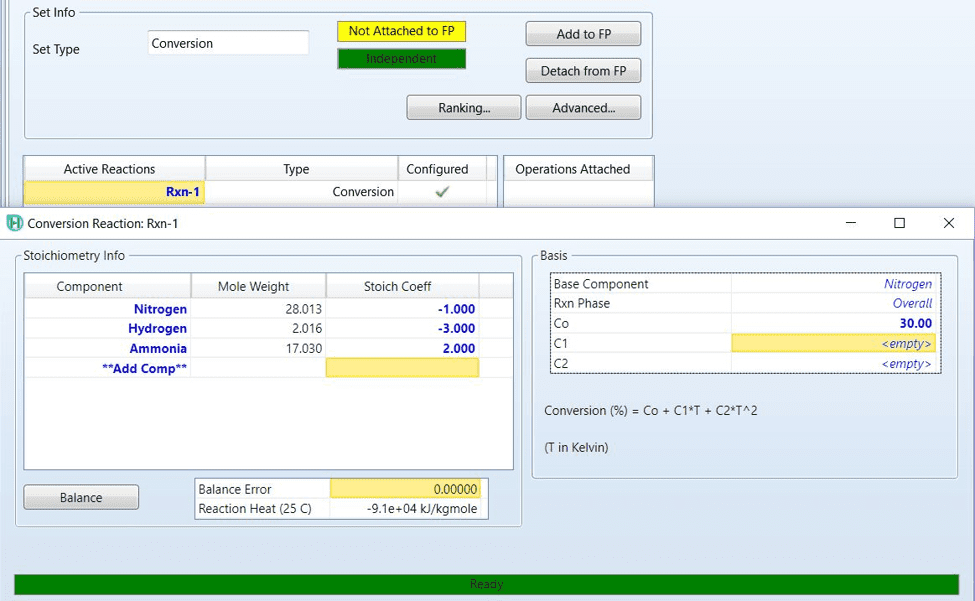Image resolution: width=975 pixels, height=601 pixels.
Task: Click the green Ready status bar
Action: pyautogui.click(x=486, y=584)
